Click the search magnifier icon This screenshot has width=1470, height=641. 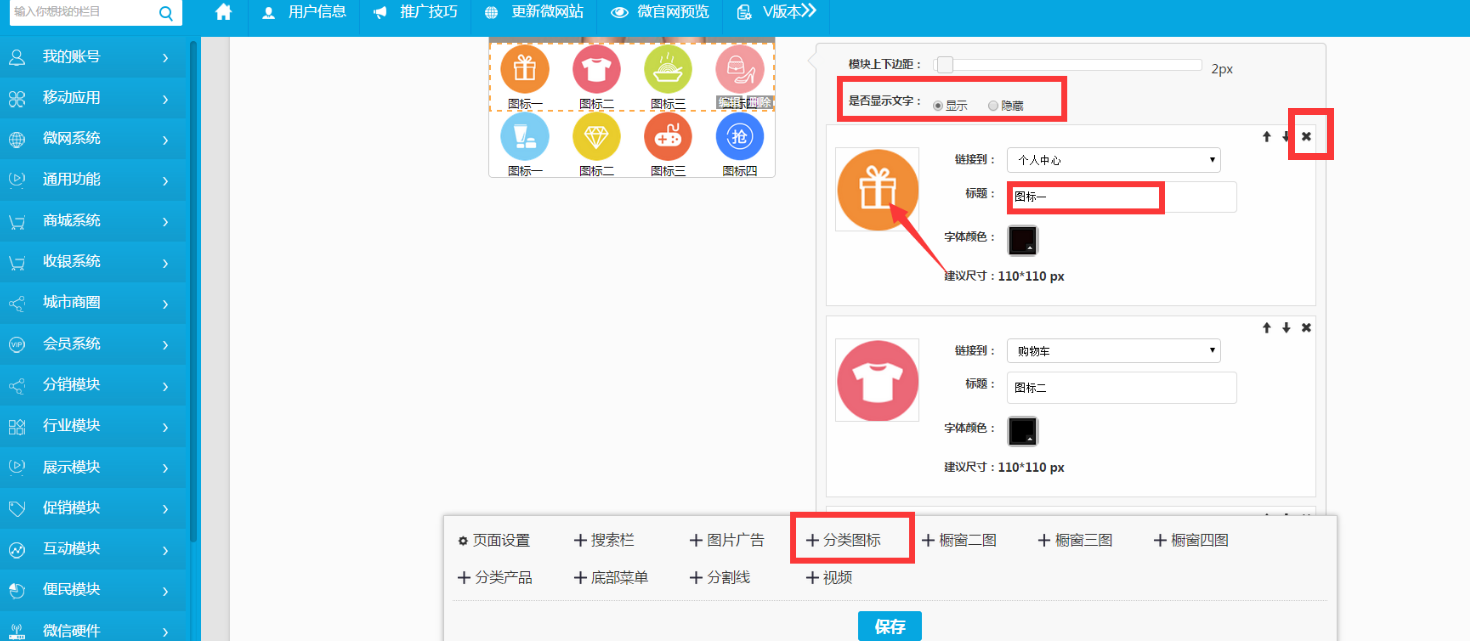(166, 13)
